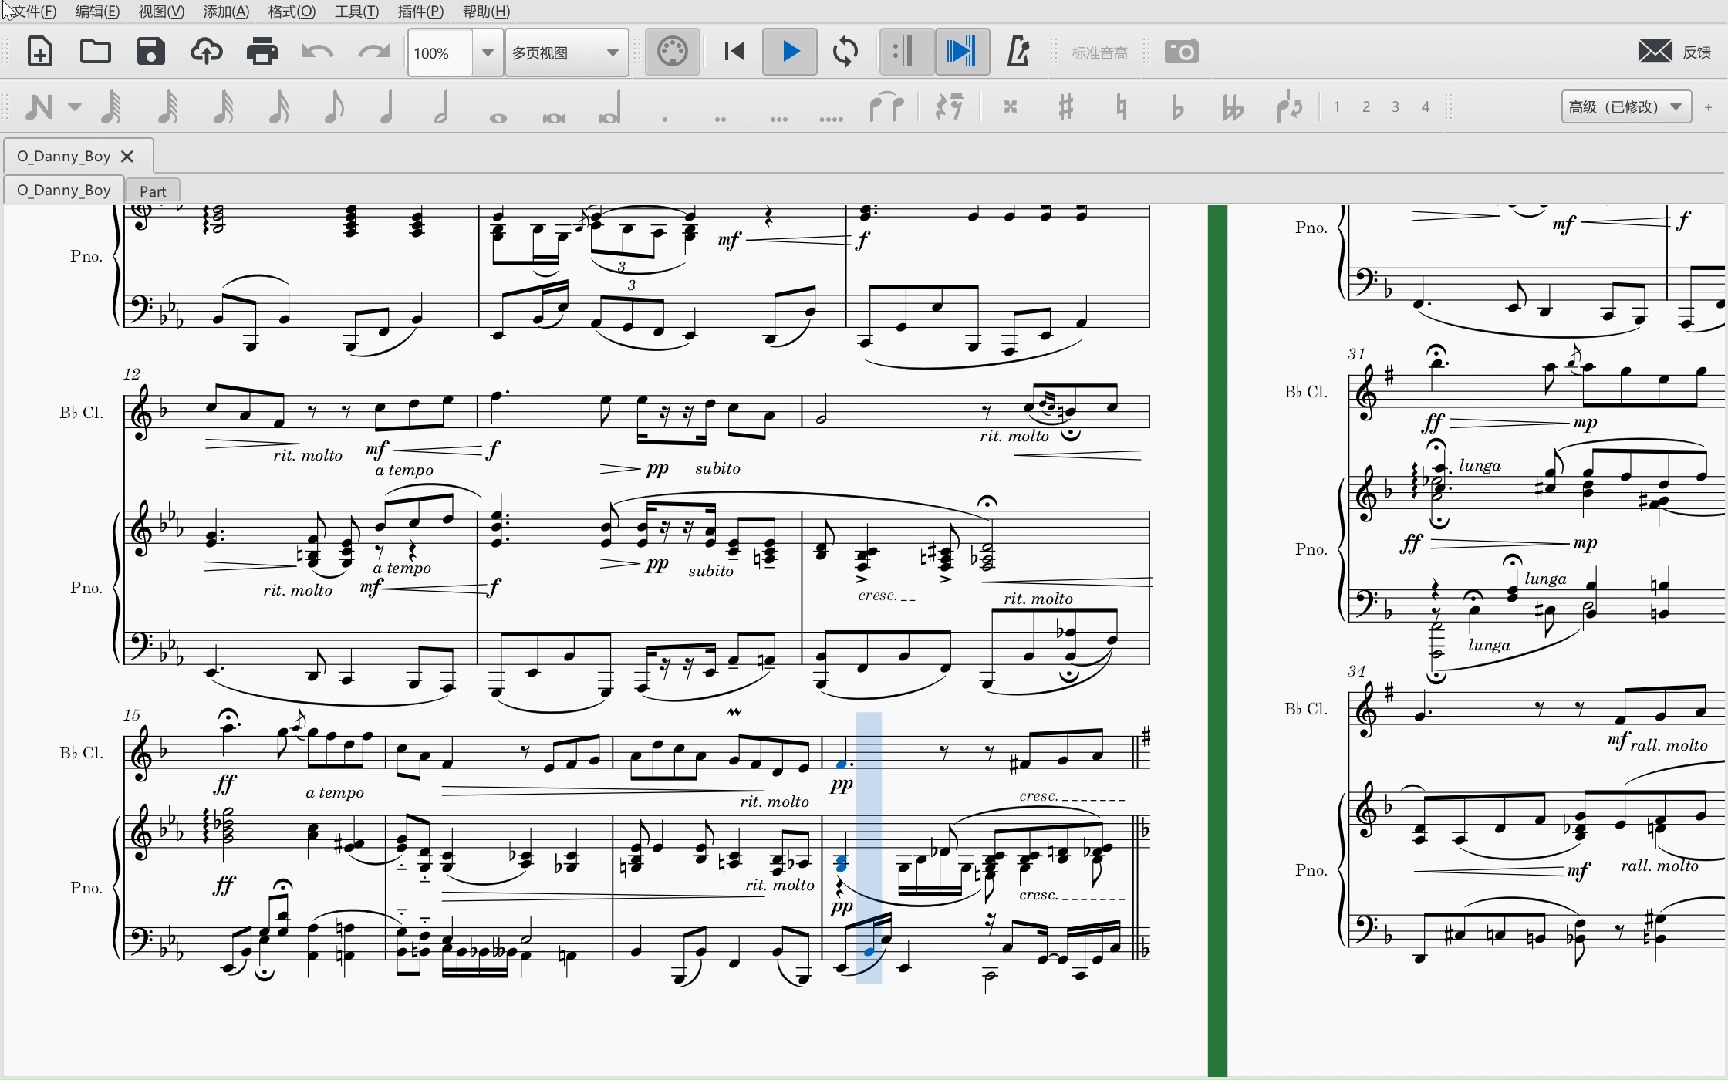Open the 高级 (已修改) workspace dropdown
The height and width of the screenshot is (1080, 1728).
click(x=1626, y=107)
